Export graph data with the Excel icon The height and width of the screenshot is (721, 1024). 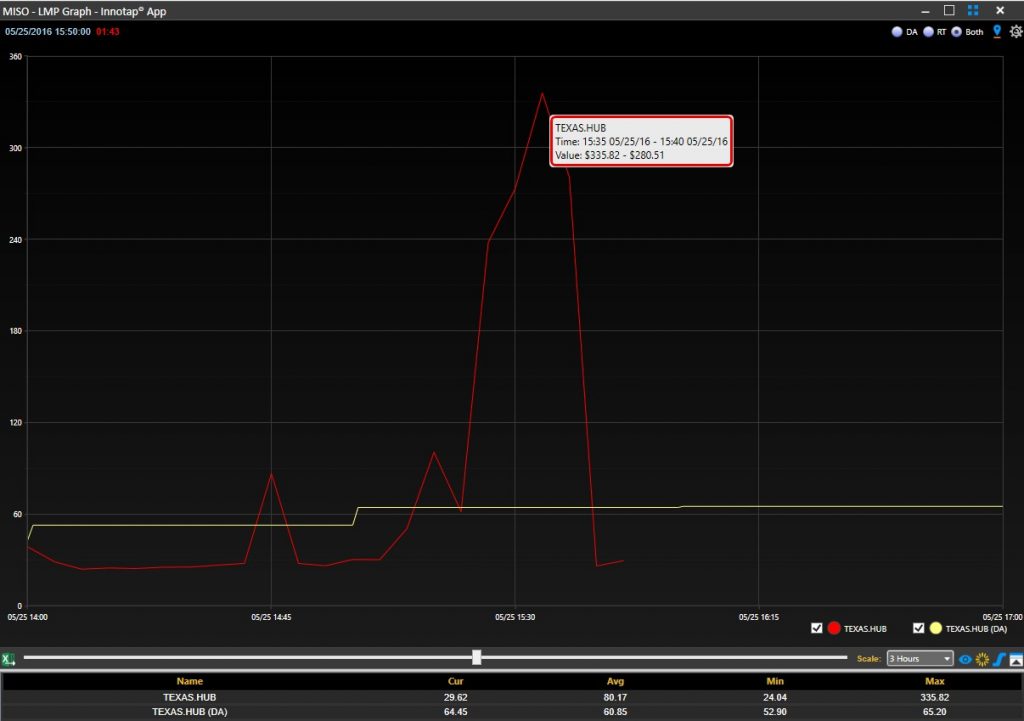[x=8, y=659]
